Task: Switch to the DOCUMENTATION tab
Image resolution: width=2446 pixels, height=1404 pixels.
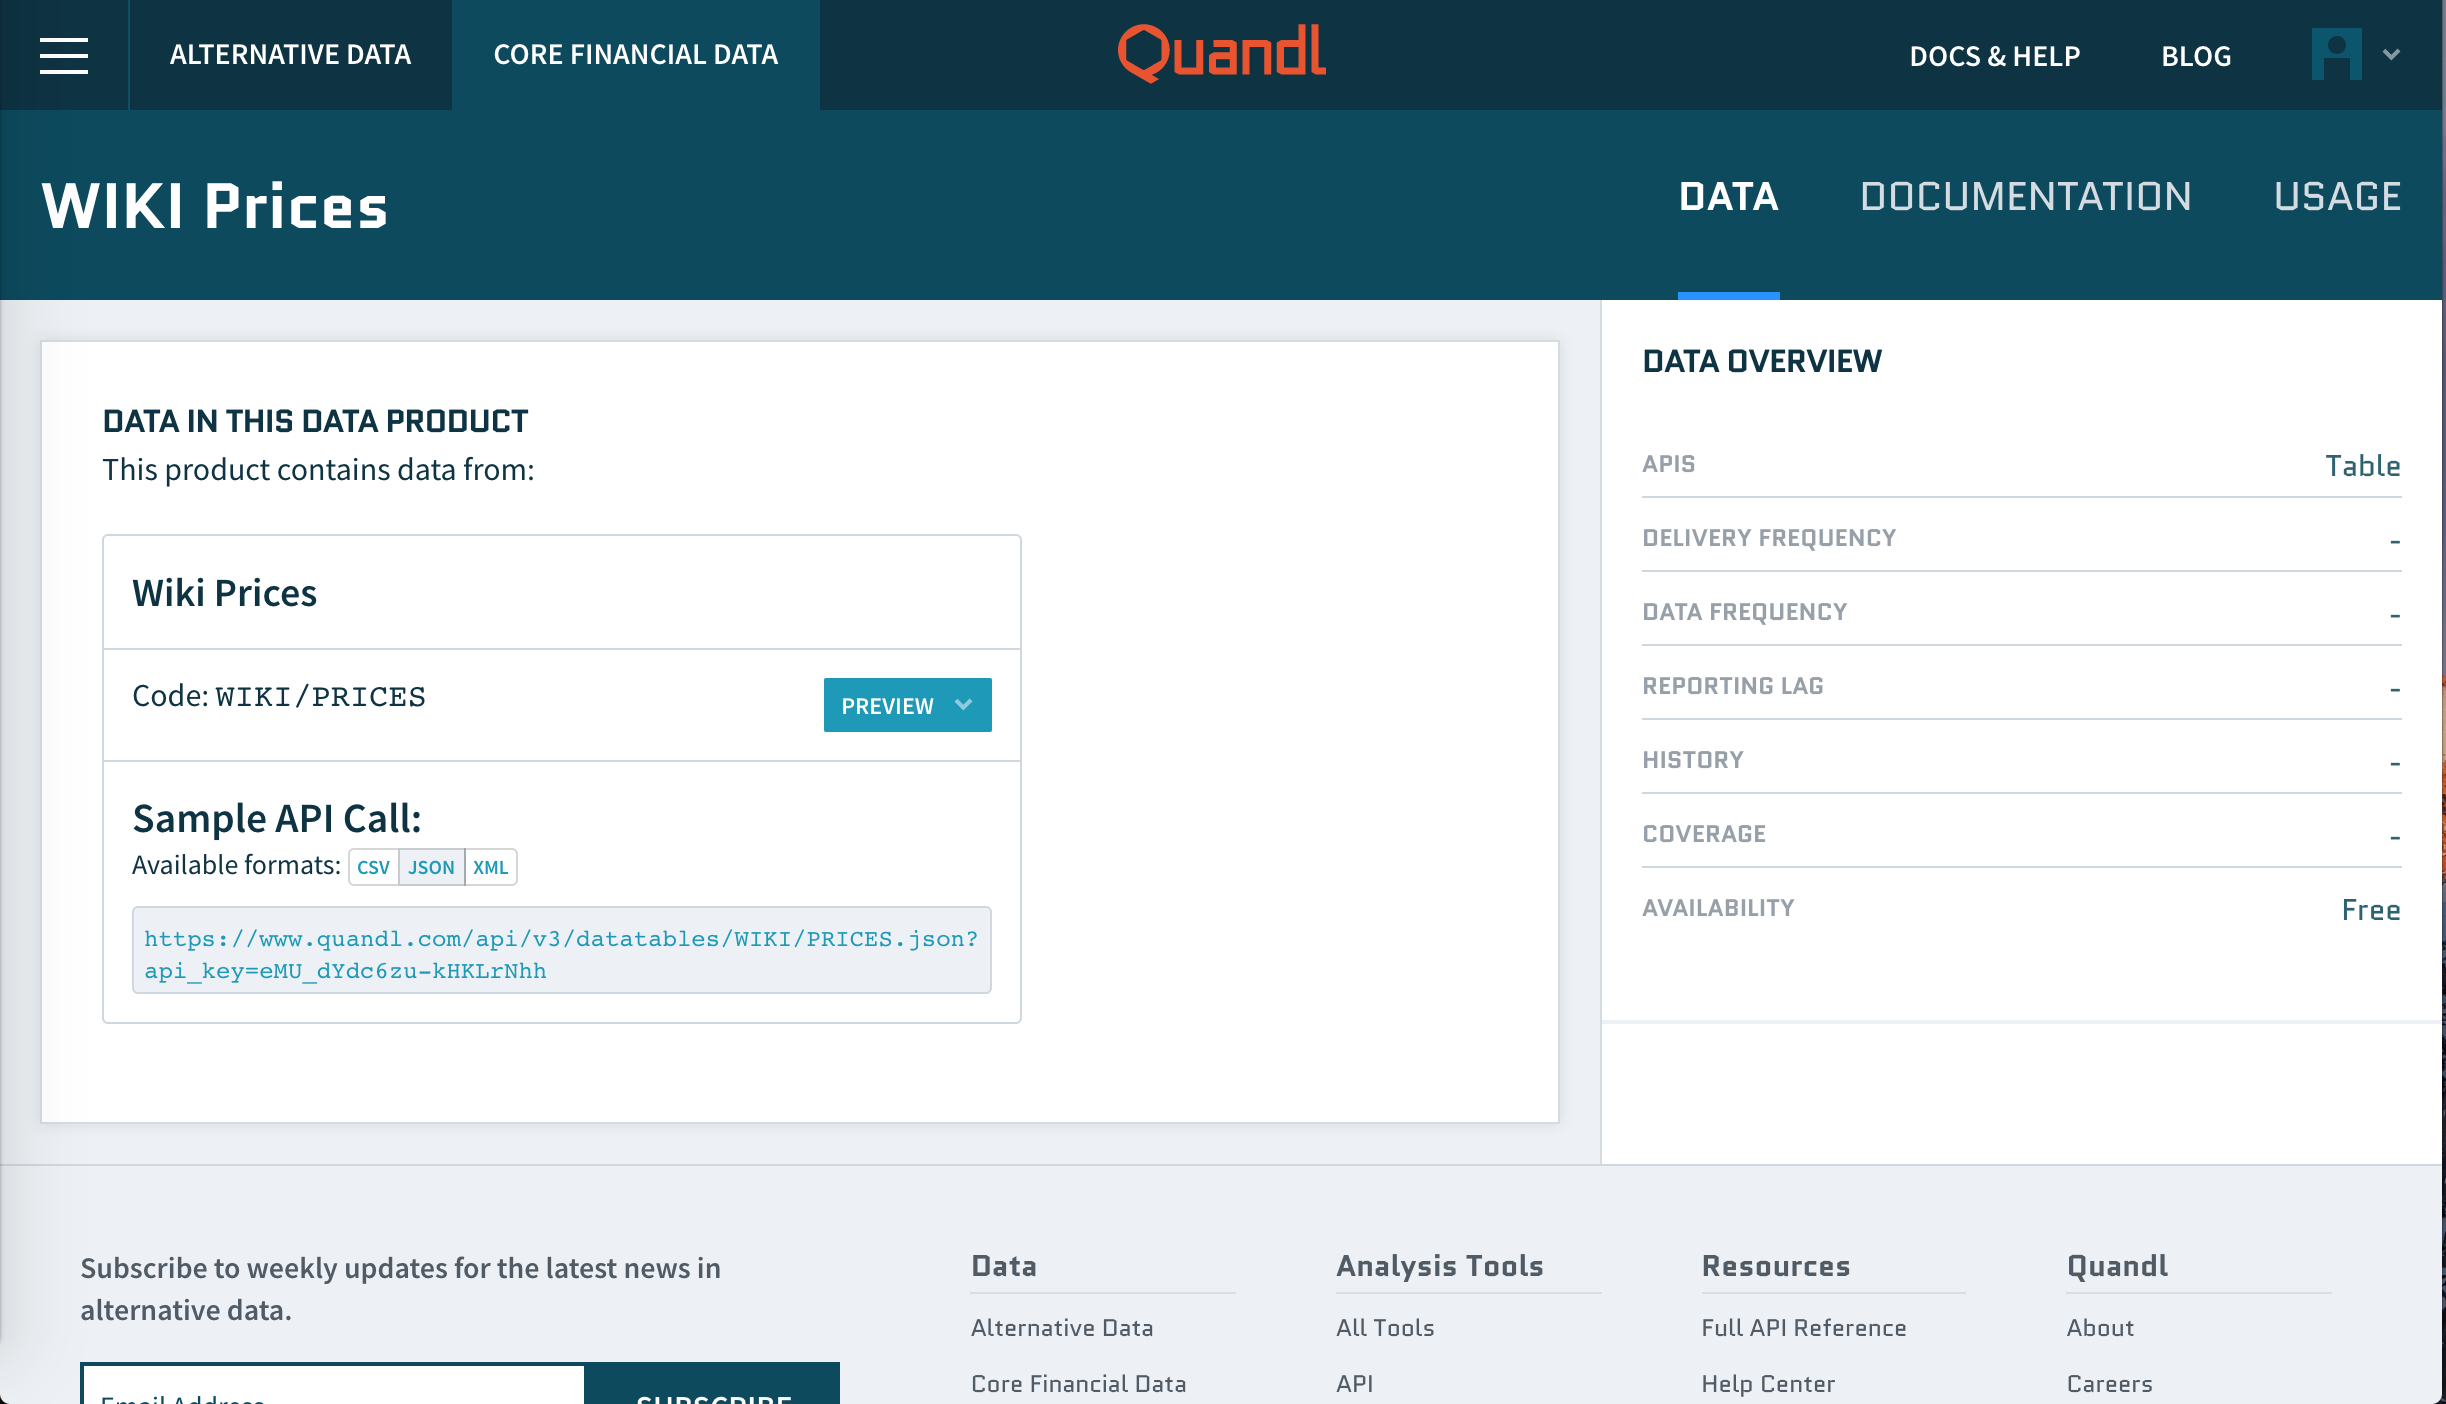Action: pyautogui.click(x=2025, y=197)
